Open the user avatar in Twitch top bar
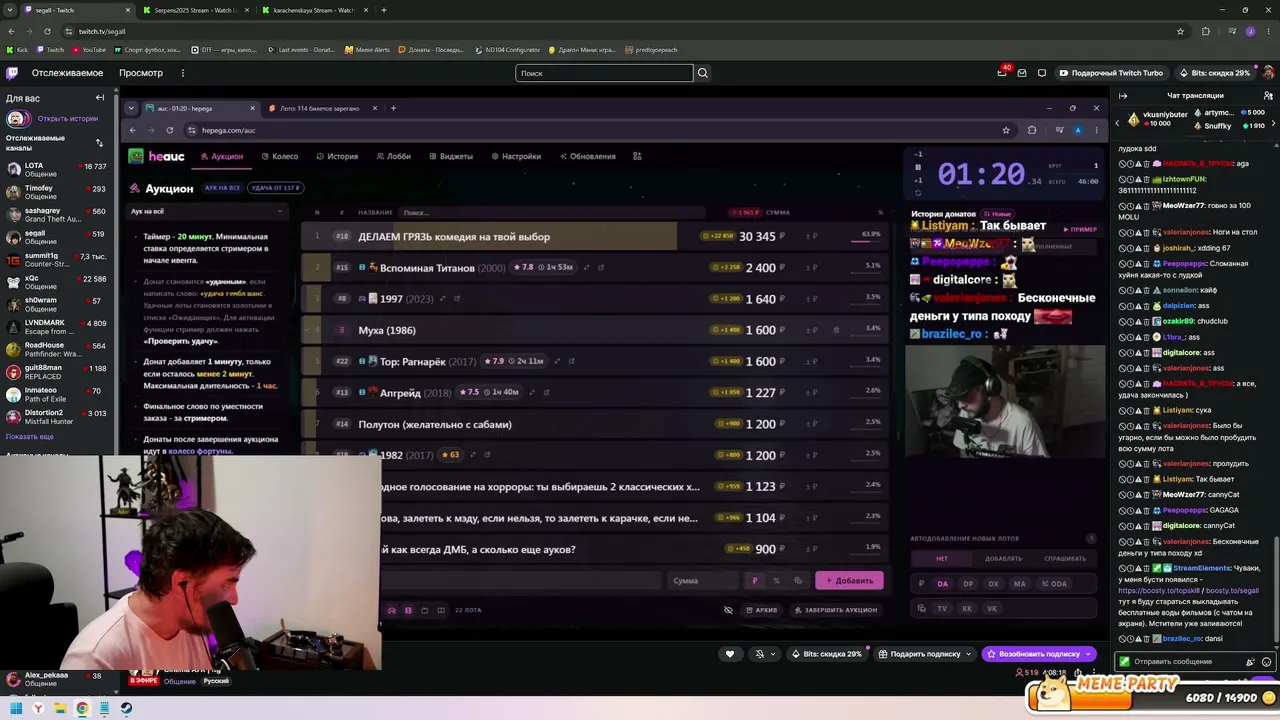Viewport: 1280px width, 720px height. 1268,73
